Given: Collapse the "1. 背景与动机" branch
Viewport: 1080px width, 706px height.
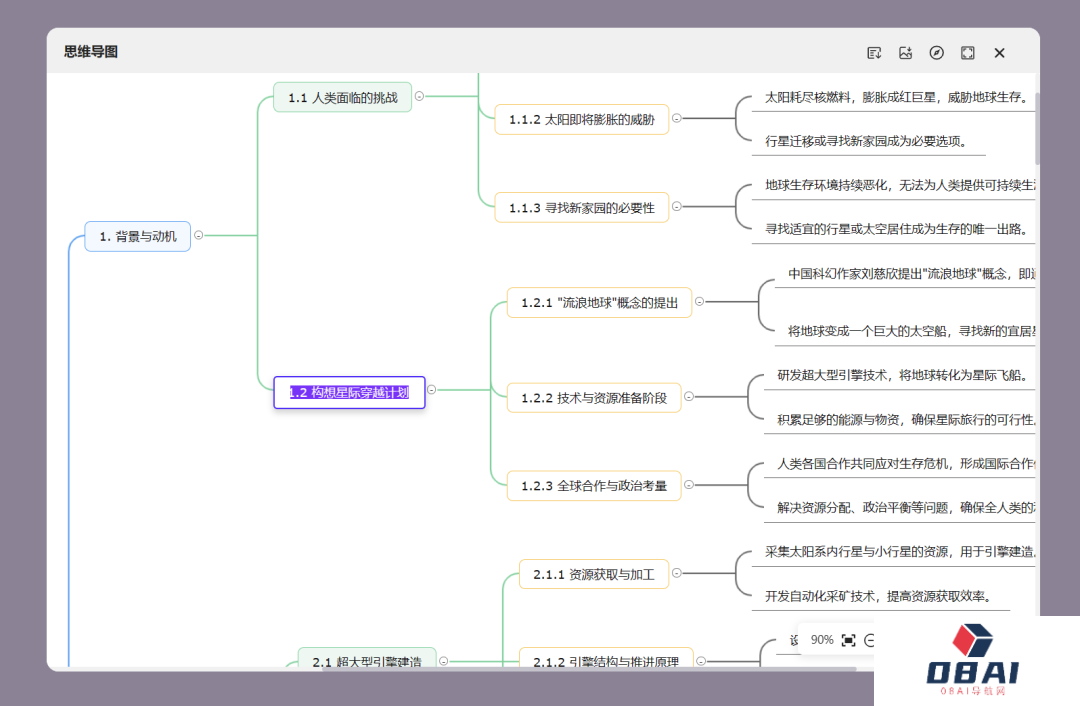Looking at the screenshot, I should (198, 236).
